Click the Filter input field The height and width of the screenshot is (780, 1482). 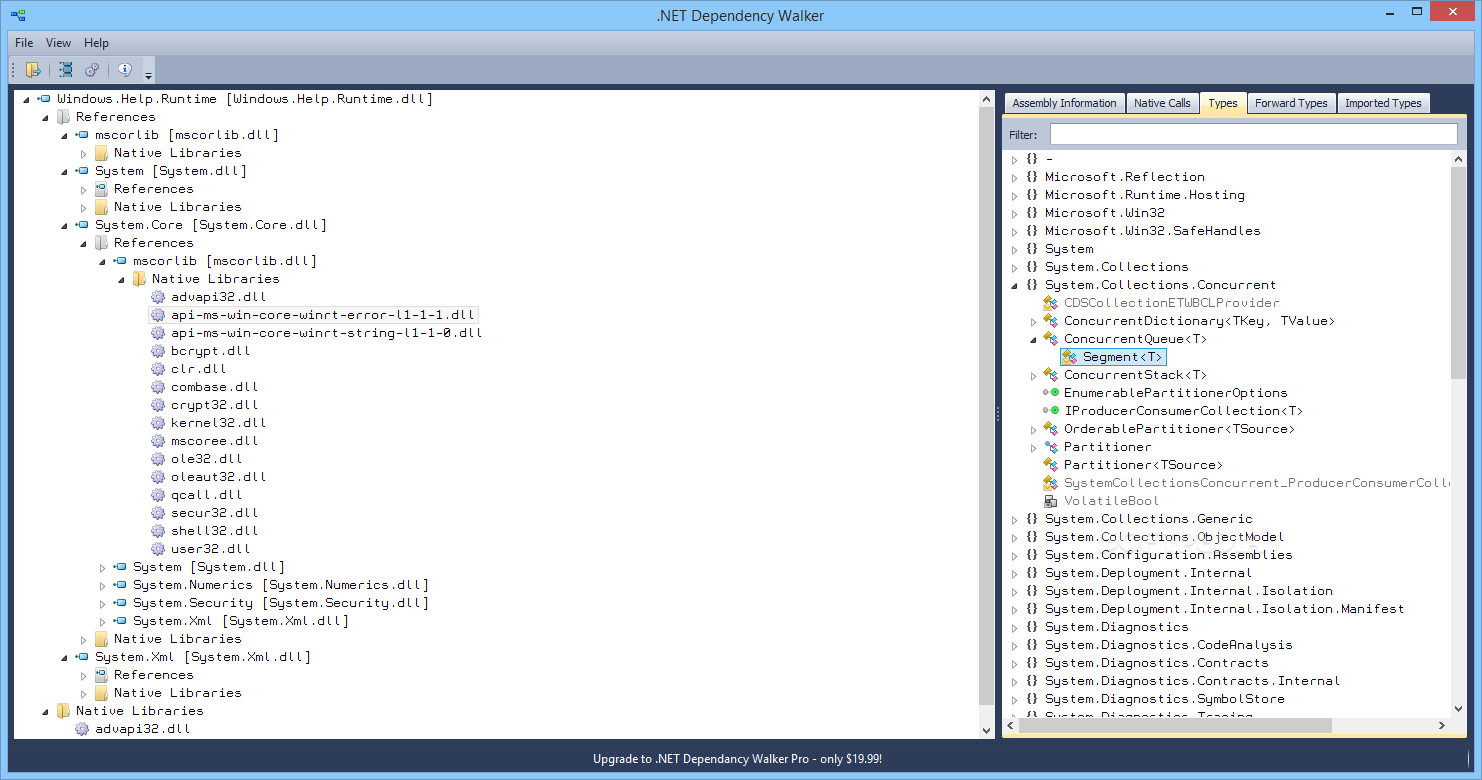1253,134
